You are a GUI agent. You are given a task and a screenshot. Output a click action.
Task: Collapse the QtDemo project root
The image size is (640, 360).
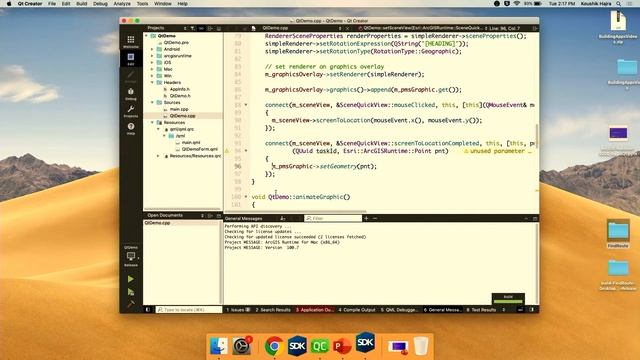click(147, 36)
